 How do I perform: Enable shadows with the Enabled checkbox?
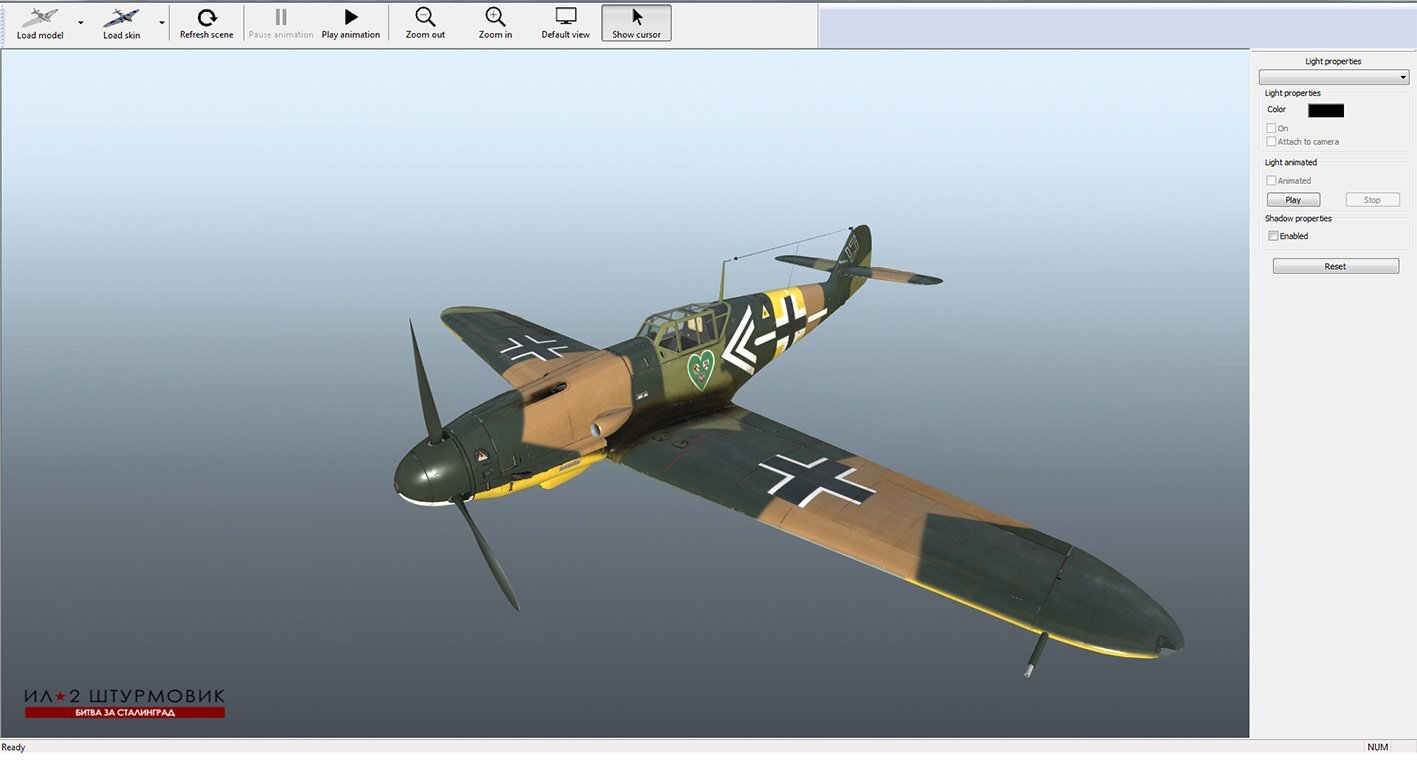tap(1273, 236)
